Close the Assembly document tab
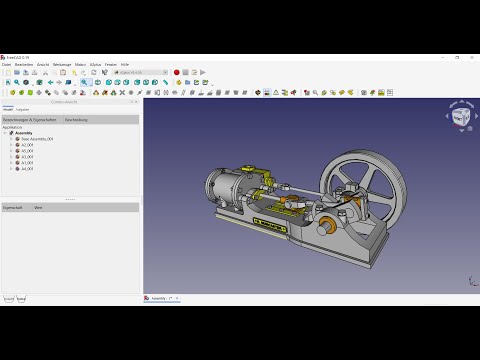 click(x=177, y=298)
